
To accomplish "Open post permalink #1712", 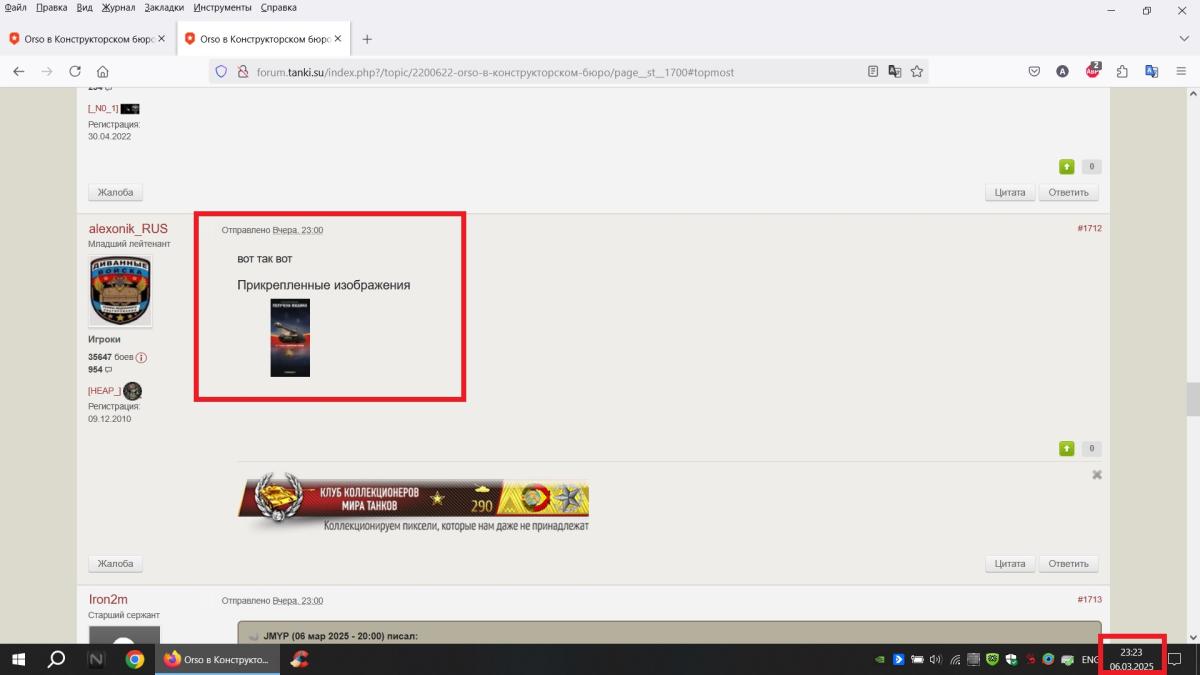I will [x=1089, y=228].
